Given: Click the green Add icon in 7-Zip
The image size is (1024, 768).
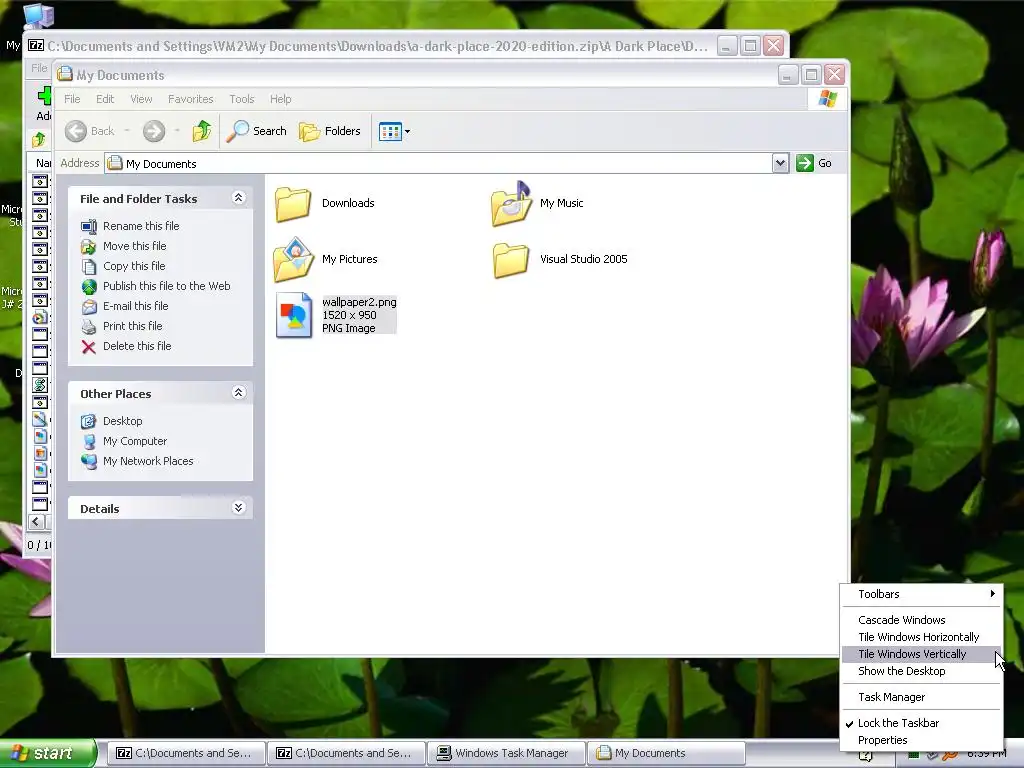Looking at the screenshot, I should coord(44,96).
